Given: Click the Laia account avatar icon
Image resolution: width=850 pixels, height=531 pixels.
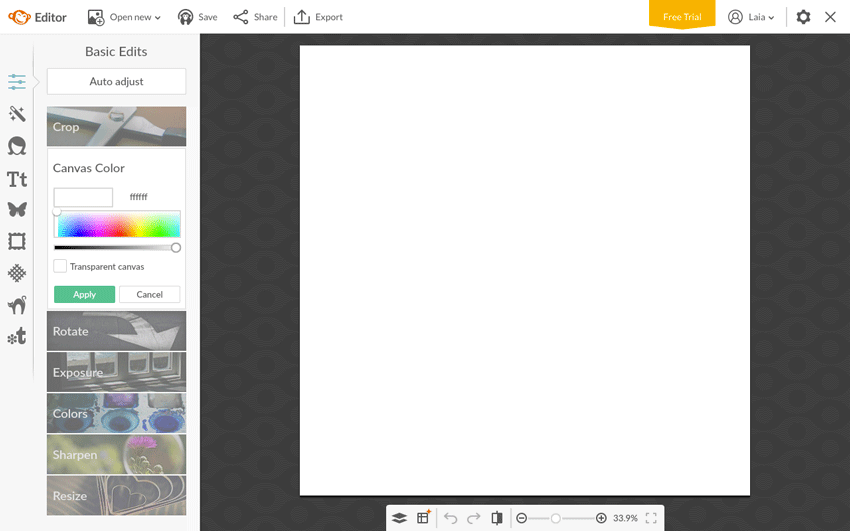Looking at the screenshot, I should (x=735, y=17).
